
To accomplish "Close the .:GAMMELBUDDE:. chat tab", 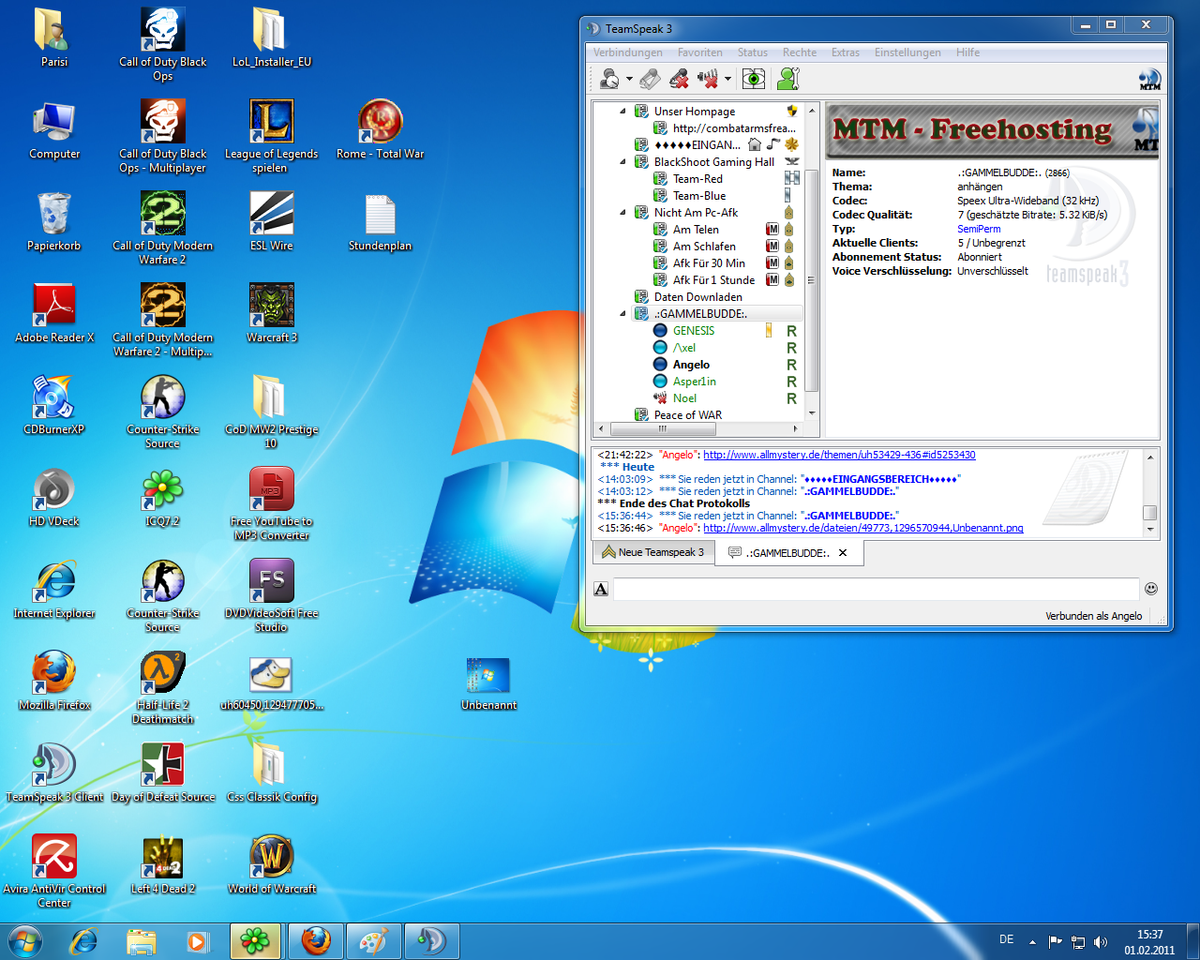I will tap(843, 552).
